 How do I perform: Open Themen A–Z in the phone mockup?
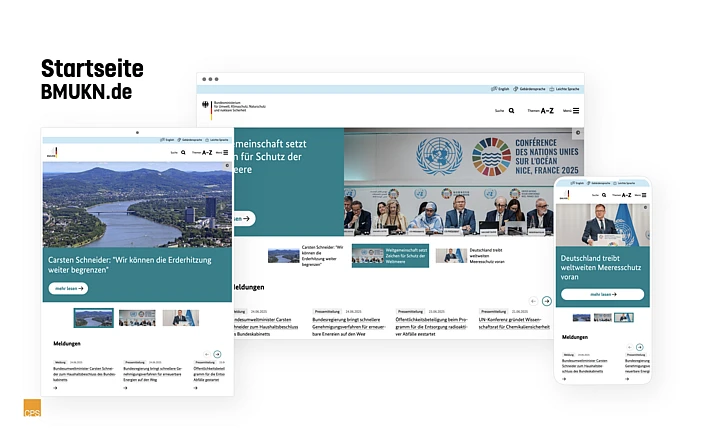[622, 195]
